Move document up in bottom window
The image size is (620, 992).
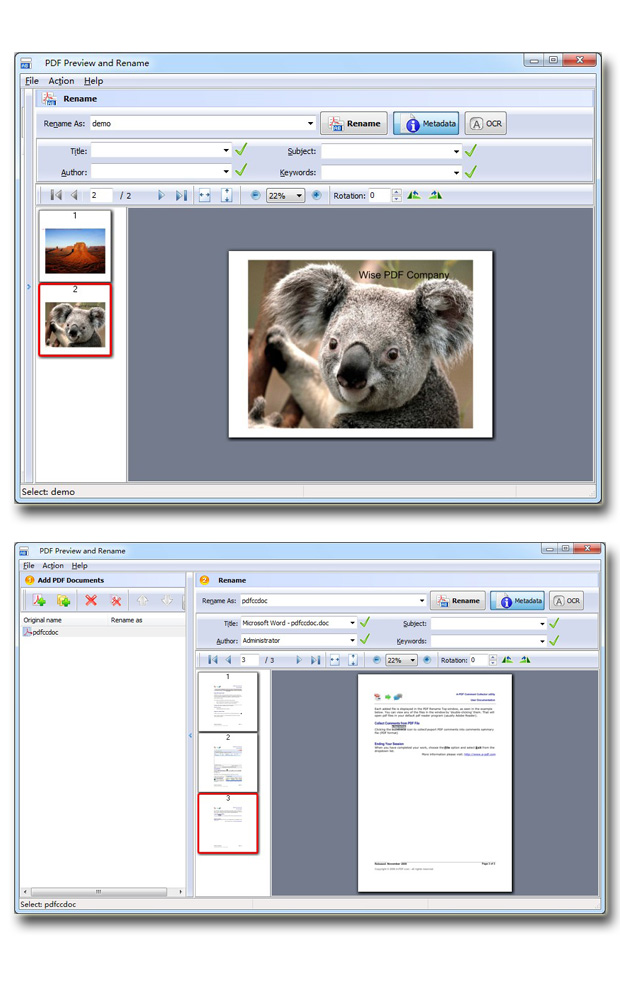[x=142, y=600]
